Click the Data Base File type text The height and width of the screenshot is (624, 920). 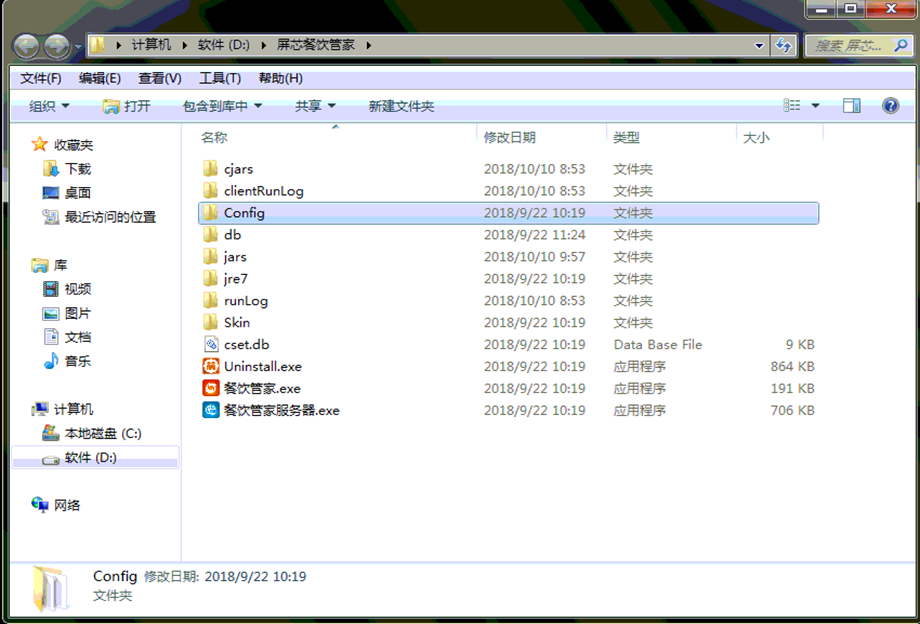pos(658,344)
